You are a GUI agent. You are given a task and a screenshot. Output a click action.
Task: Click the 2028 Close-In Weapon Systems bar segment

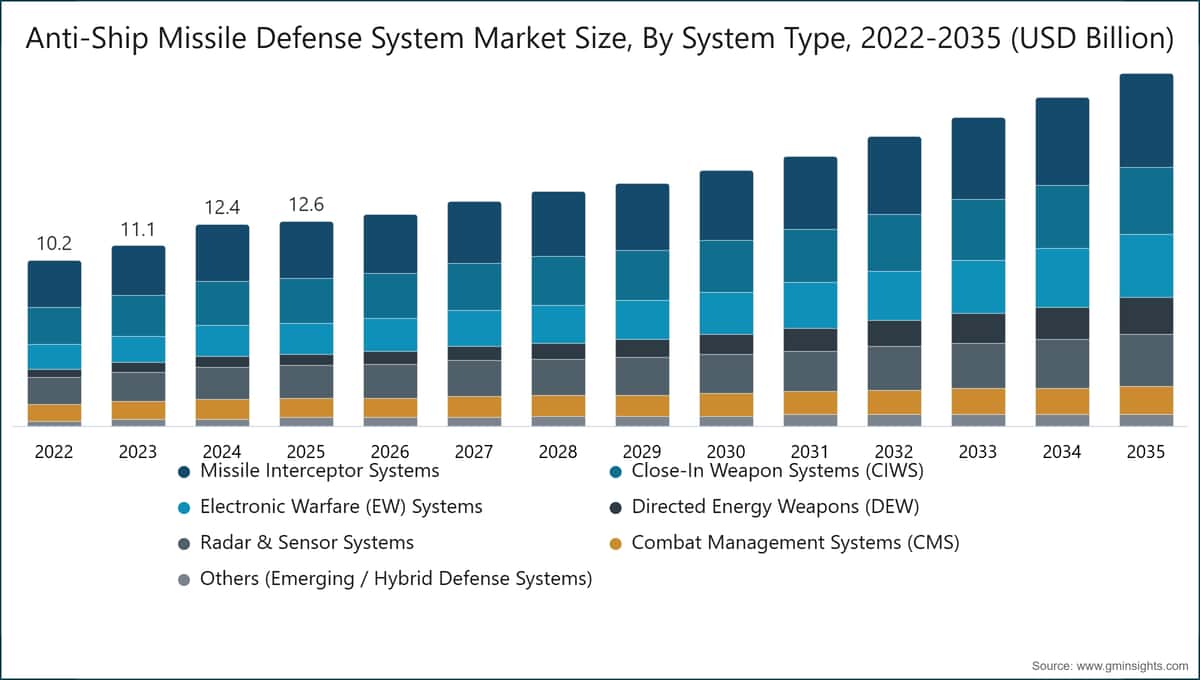tap(558, 281)
